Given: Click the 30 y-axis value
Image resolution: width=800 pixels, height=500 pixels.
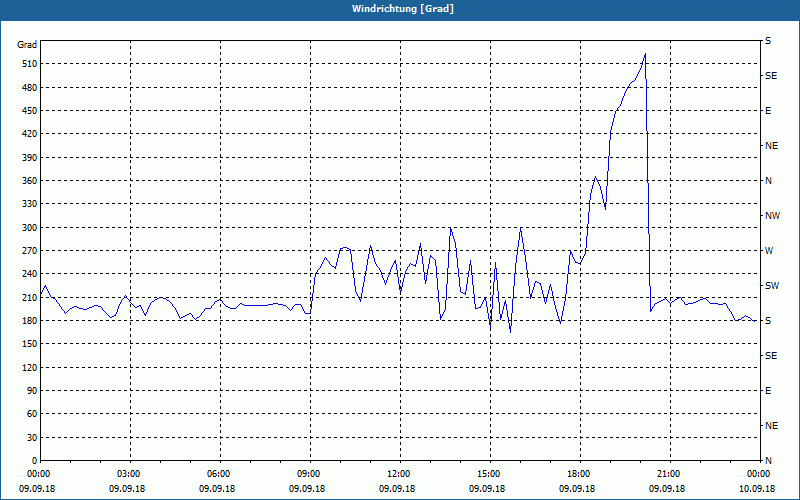Looking at the screenshot, I should tap(31, 438).
